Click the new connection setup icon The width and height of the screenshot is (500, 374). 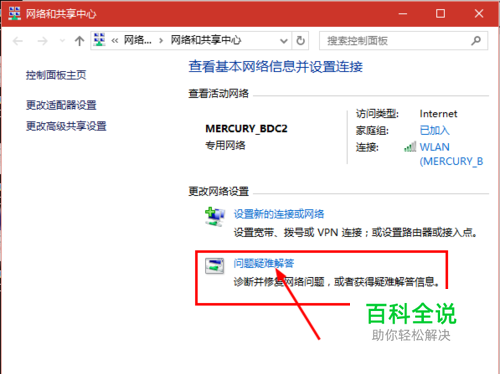point(214,217)
